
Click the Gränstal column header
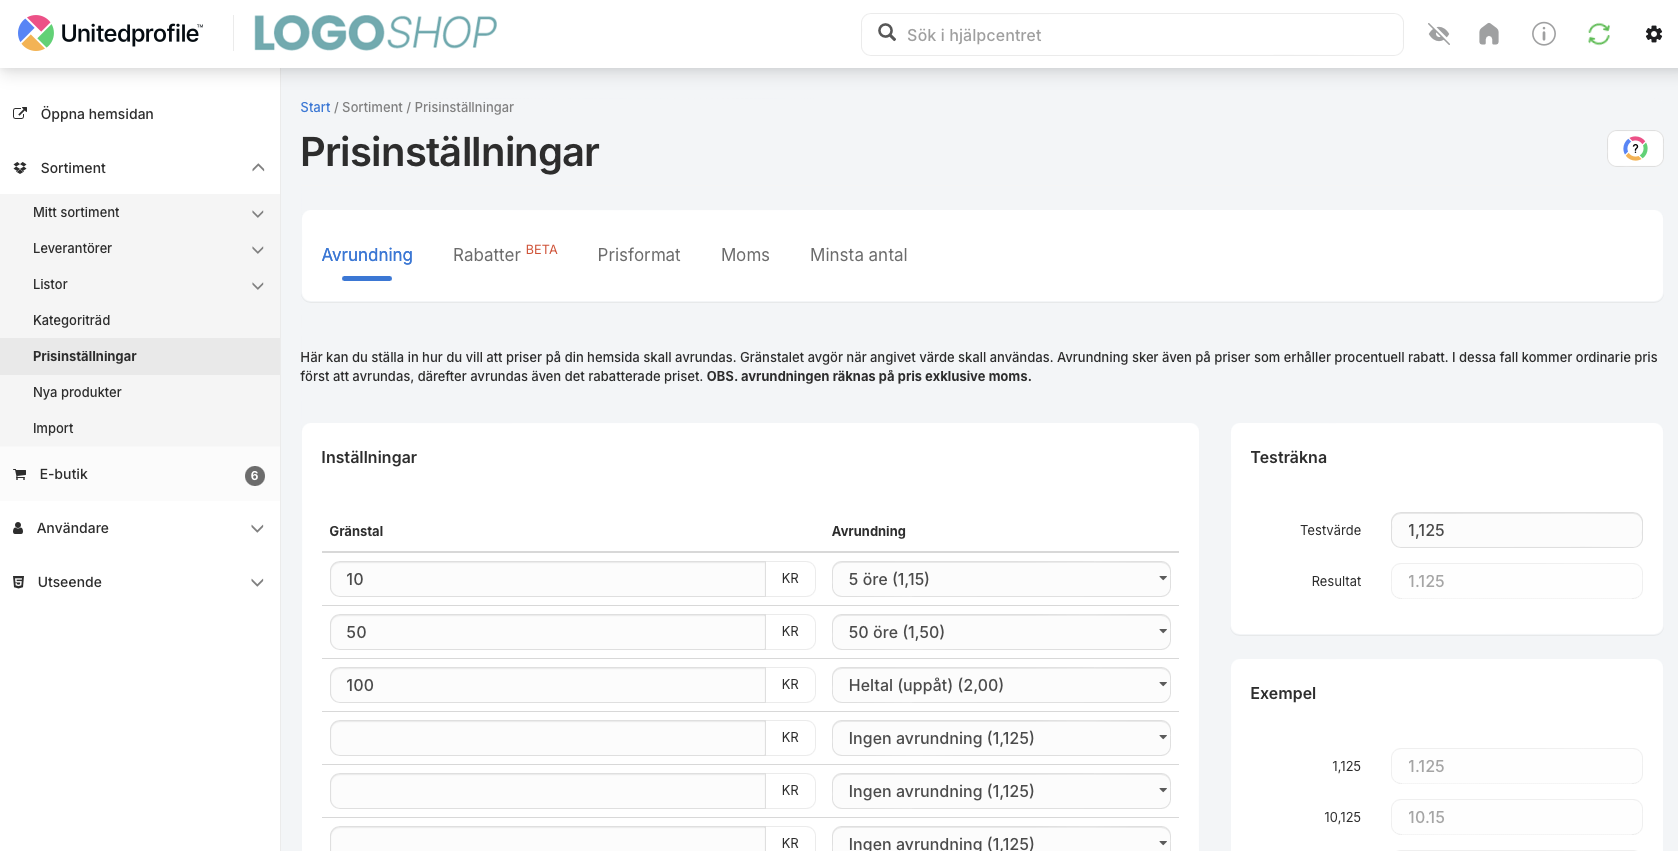[x=356, y=531]
